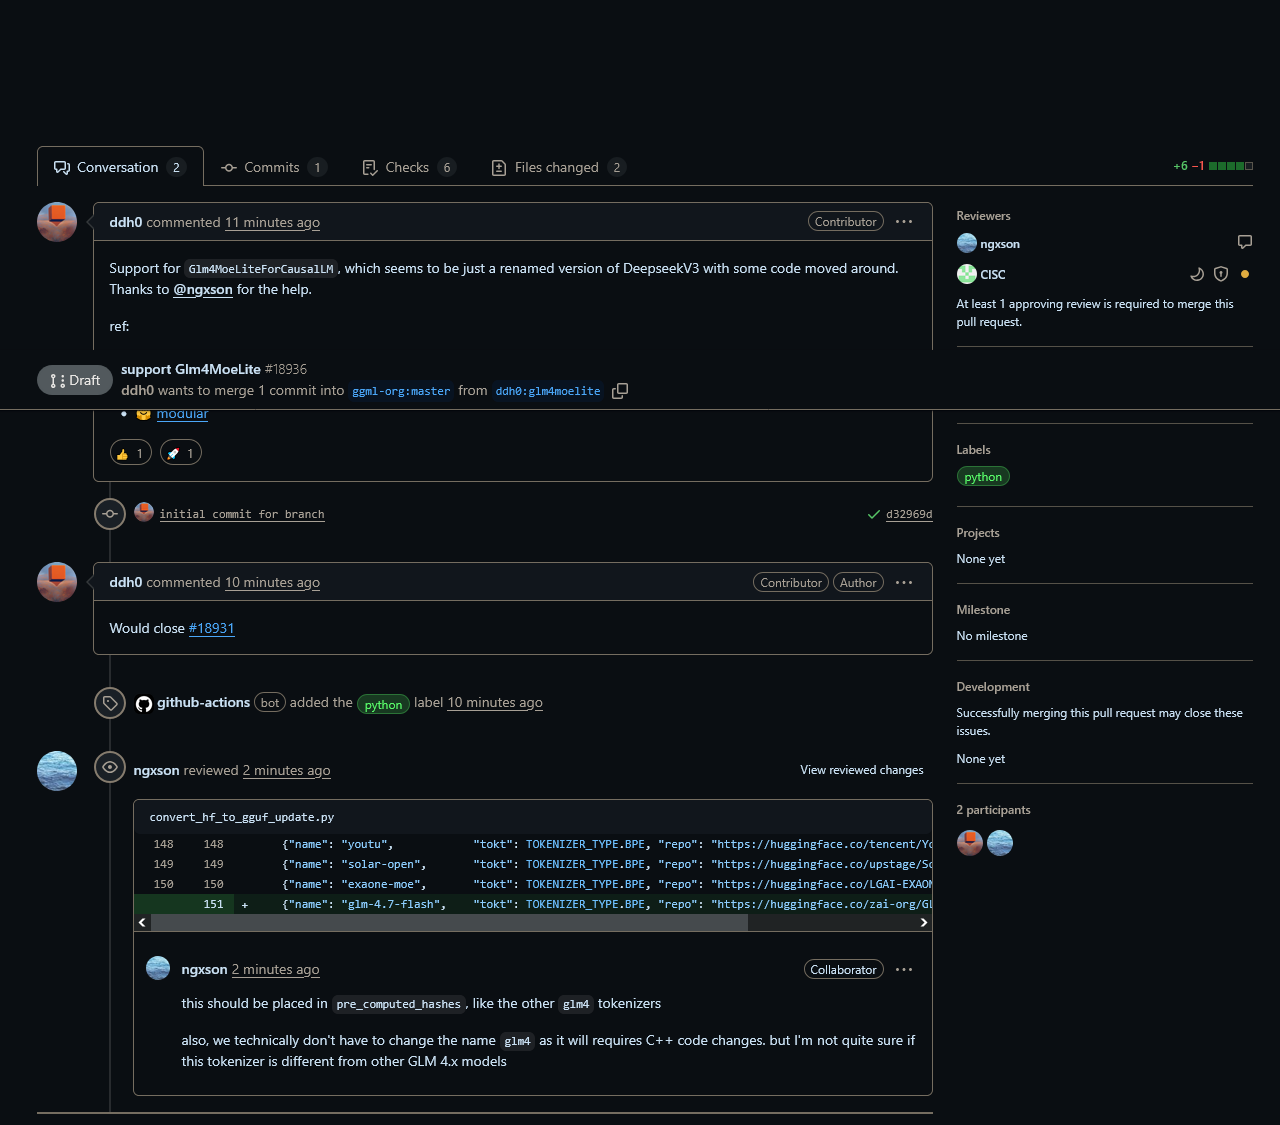
Task: Click the Projects sidebar heading
Action: click(x=978, y=533)
